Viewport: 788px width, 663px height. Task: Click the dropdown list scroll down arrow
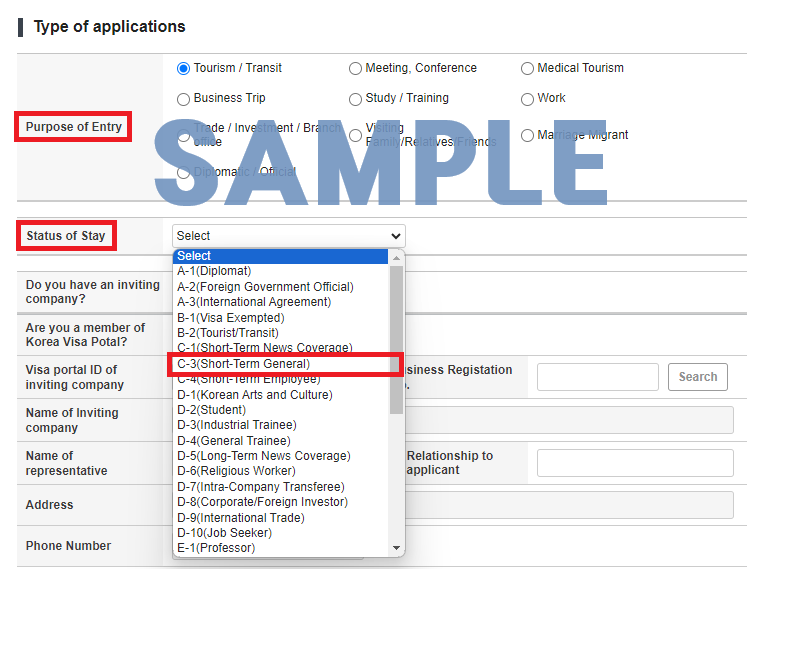click(397, 548)
